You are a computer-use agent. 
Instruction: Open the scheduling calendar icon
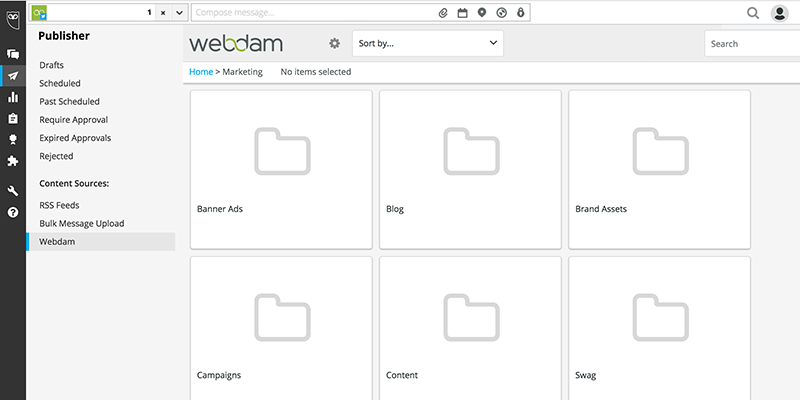pos(462,13)
